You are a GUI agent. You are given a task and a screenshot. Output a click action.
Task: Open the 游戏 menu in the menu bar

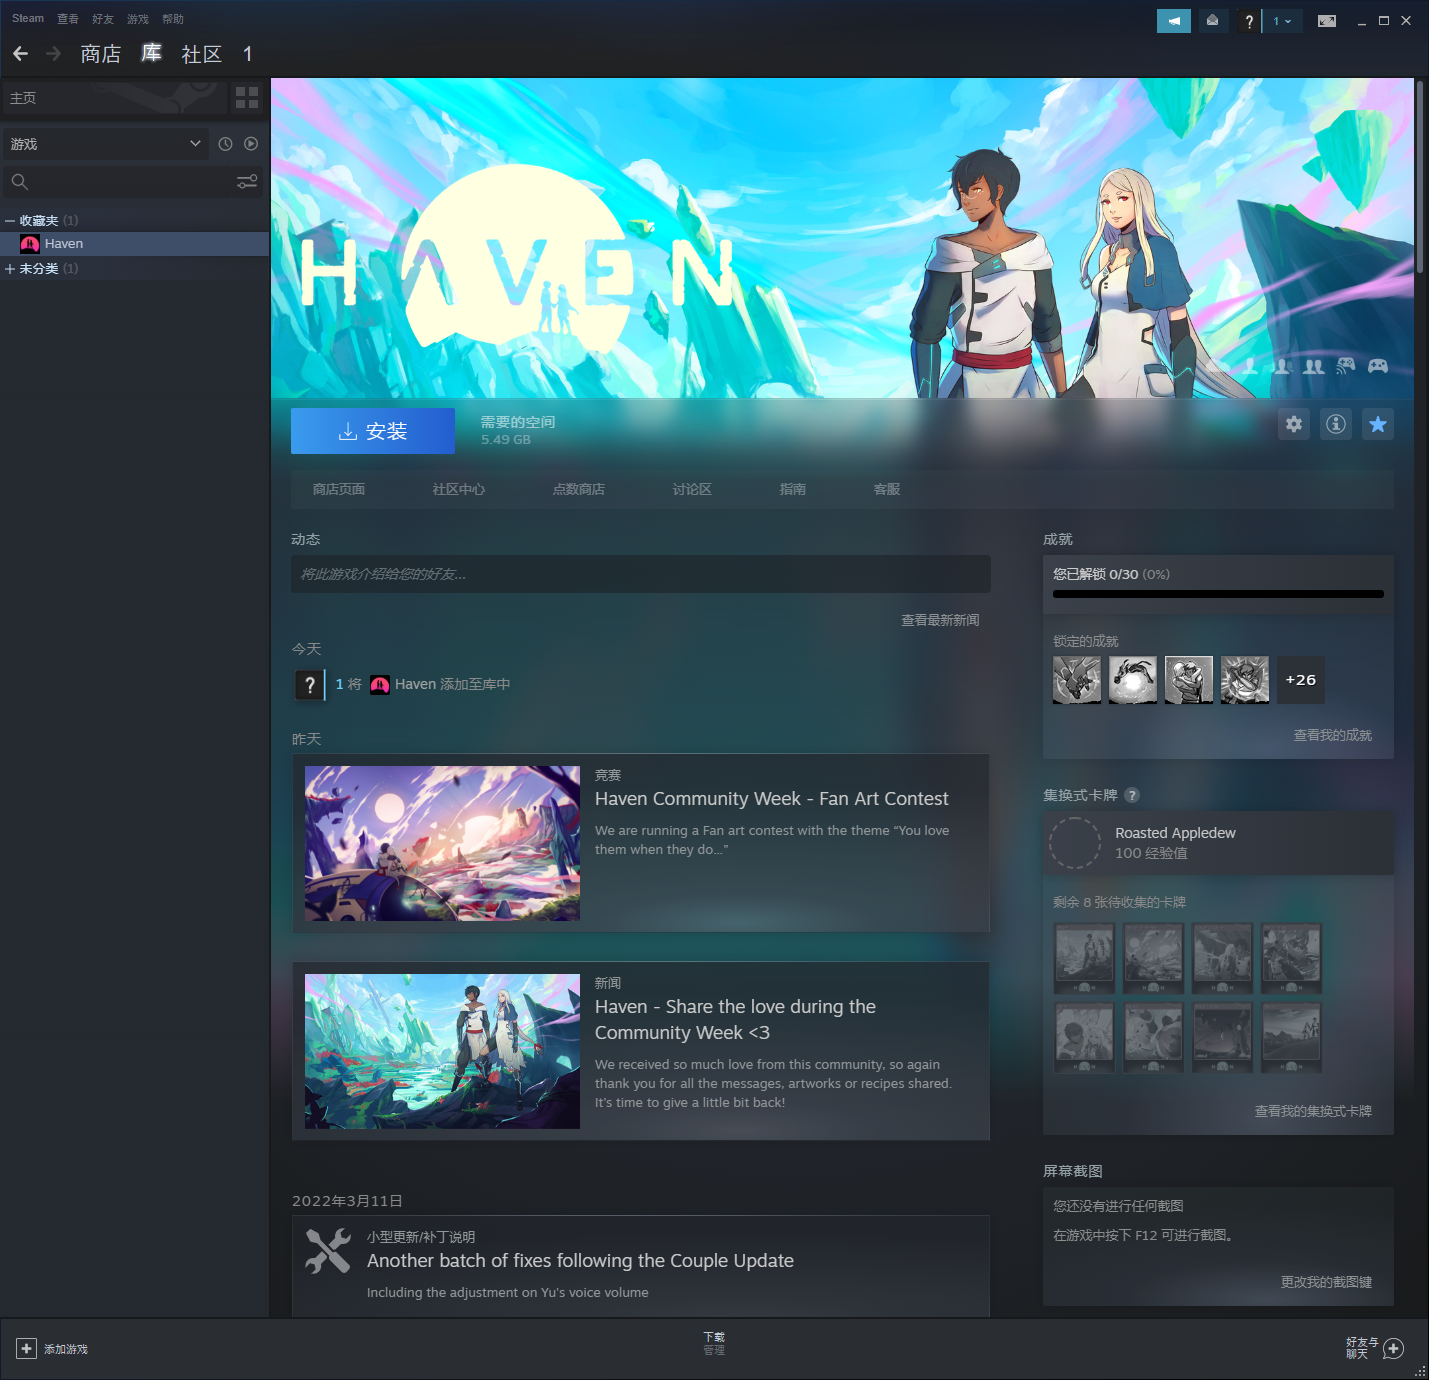(x=138, y=19)
